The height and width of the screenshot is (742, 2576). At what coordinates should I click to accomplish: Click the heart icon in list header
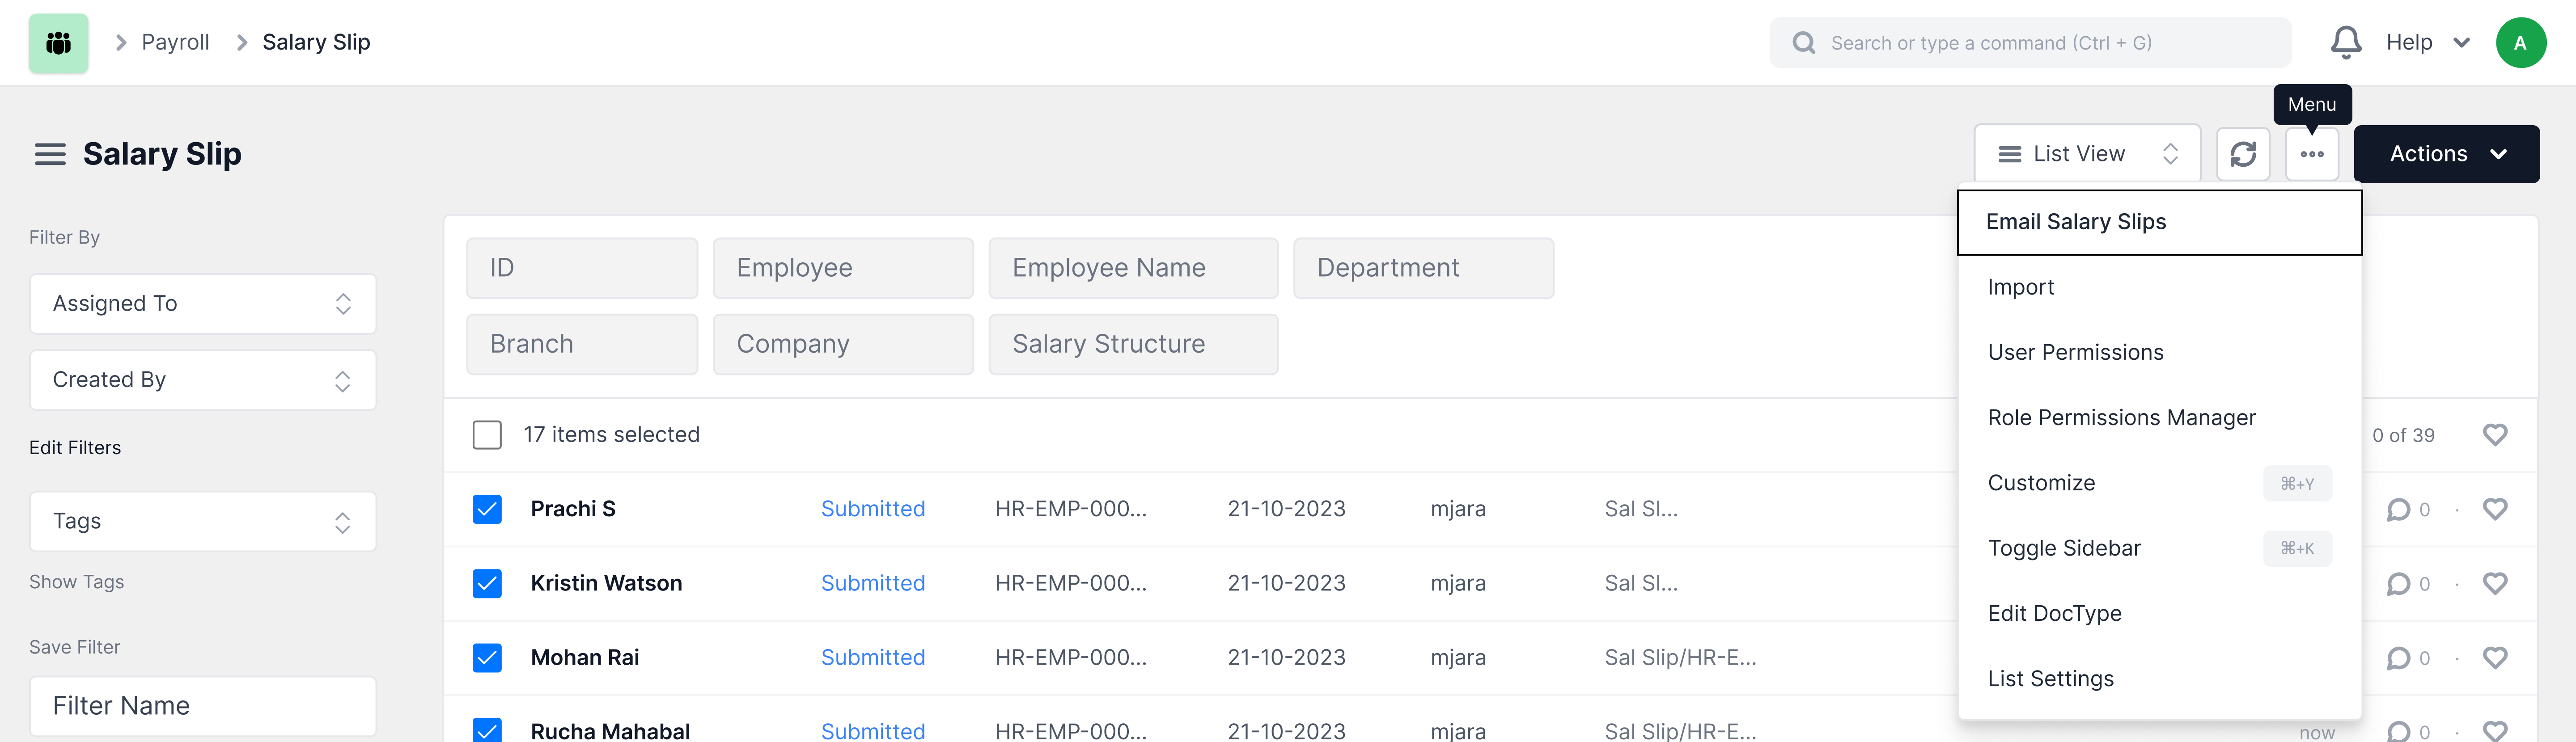2495,435
